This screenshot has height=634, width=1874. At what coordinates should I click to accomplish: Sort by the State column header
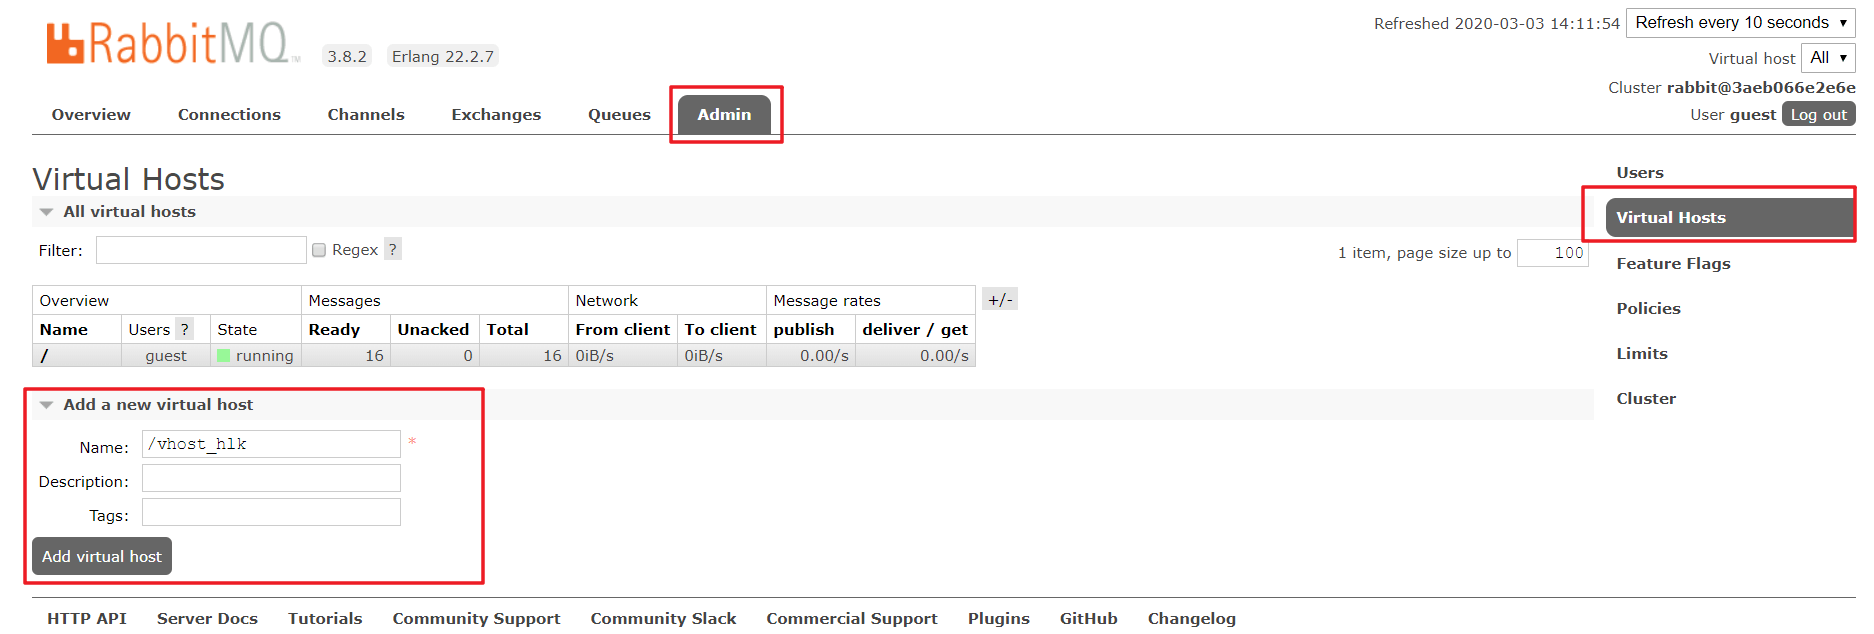(x=237, y=329)
